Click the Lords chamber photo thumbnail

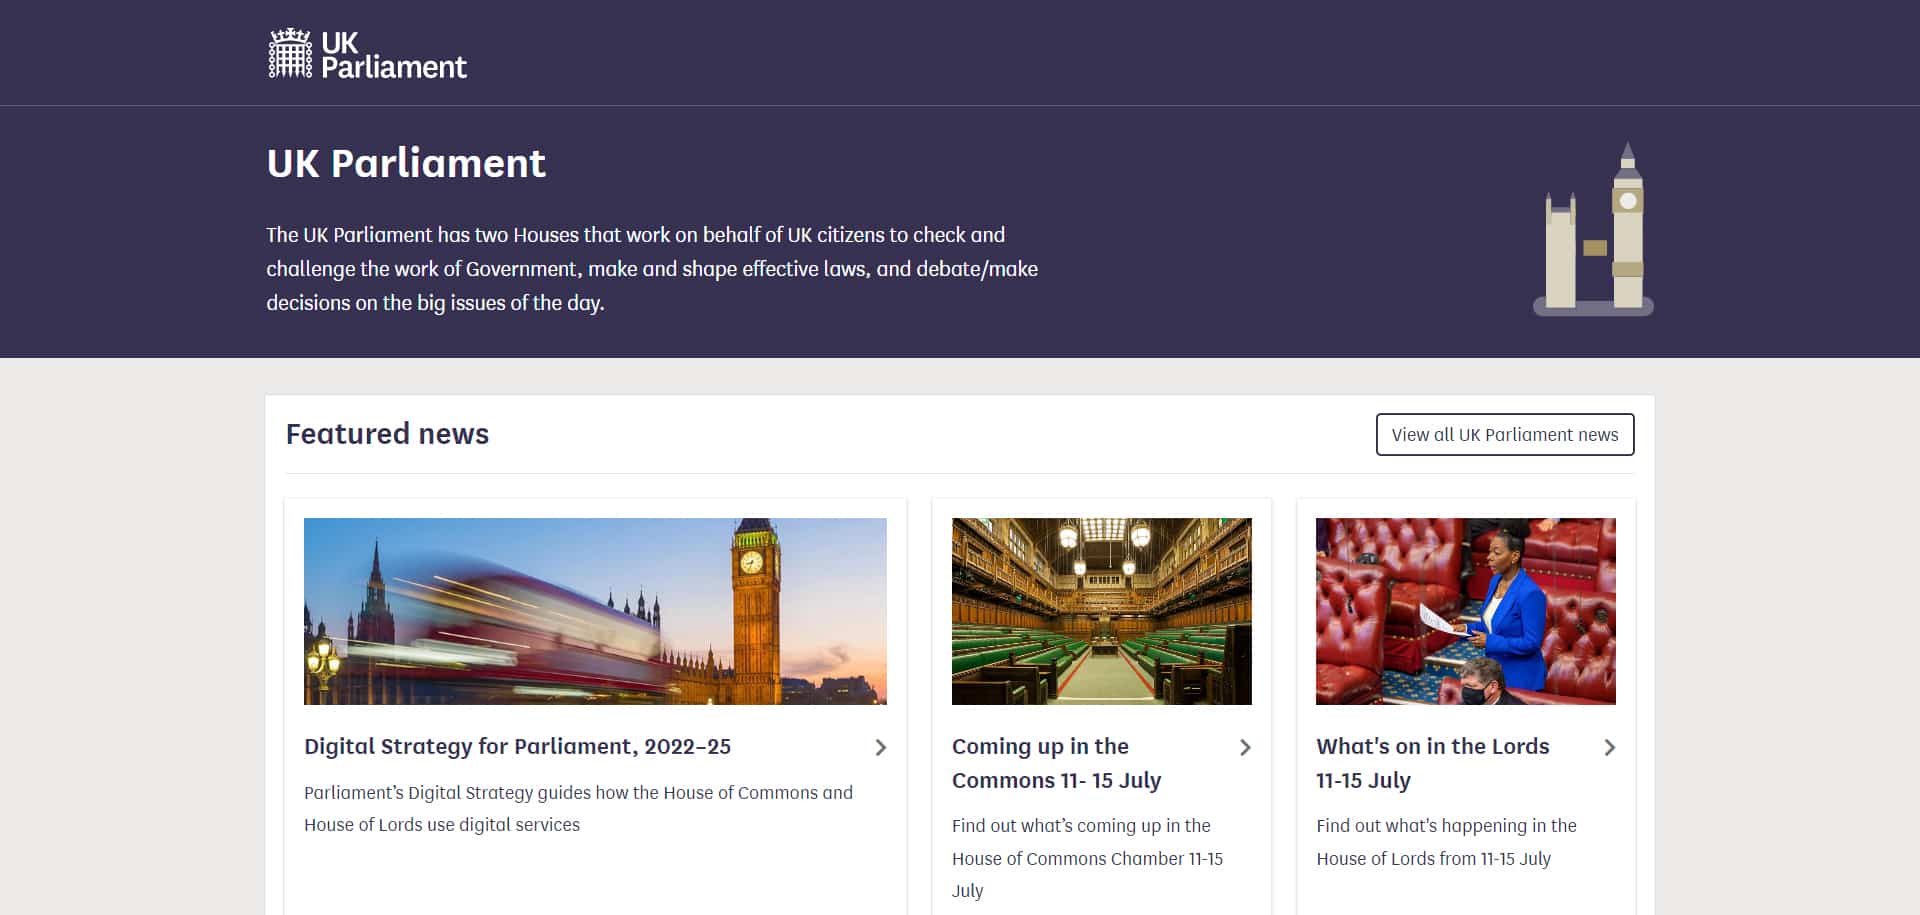coord(1465,611)
